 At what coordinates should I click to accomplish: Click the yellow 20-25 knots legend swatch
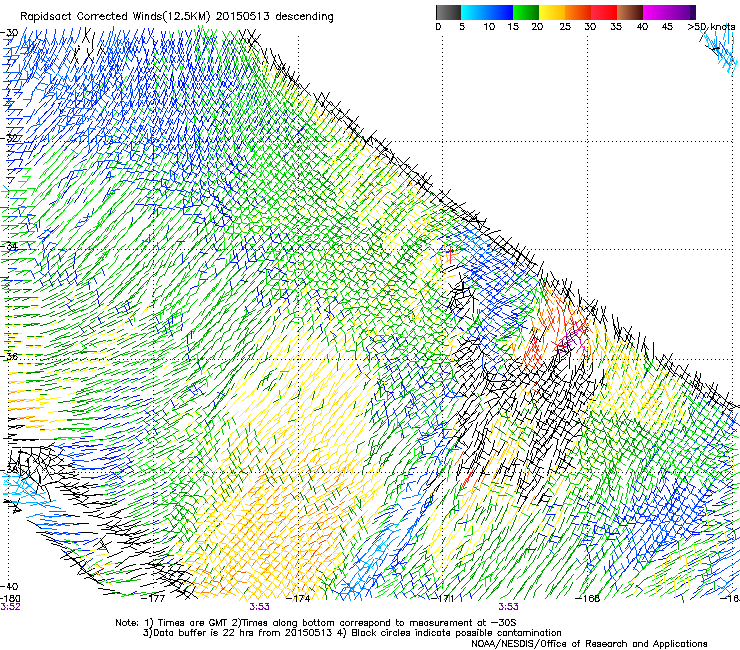point(552,12)
